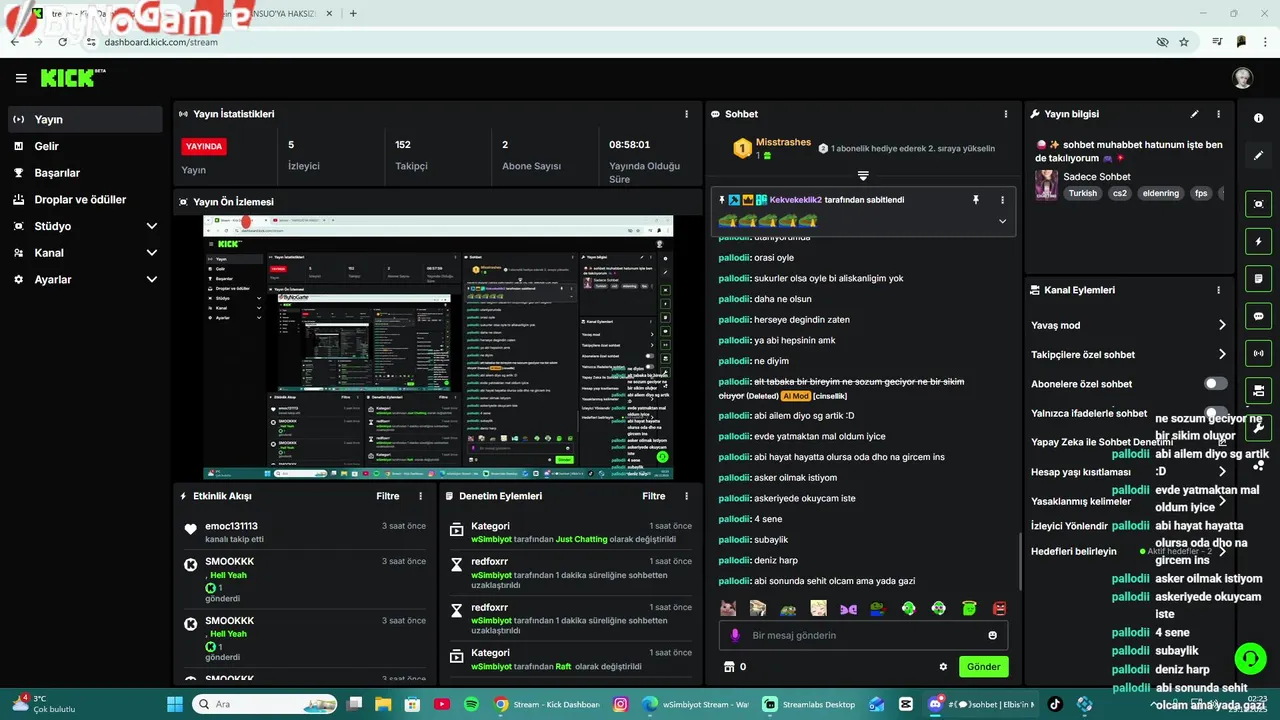Open a new browser tab
1280x720 pixels.
pos(353,13)
